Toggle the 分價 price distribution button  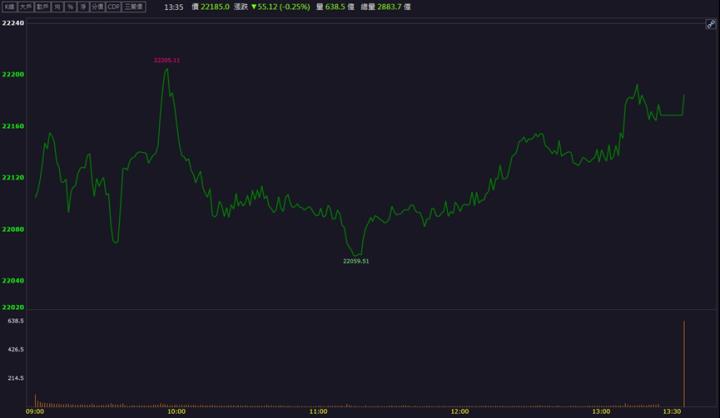click(x=97, y=7)
